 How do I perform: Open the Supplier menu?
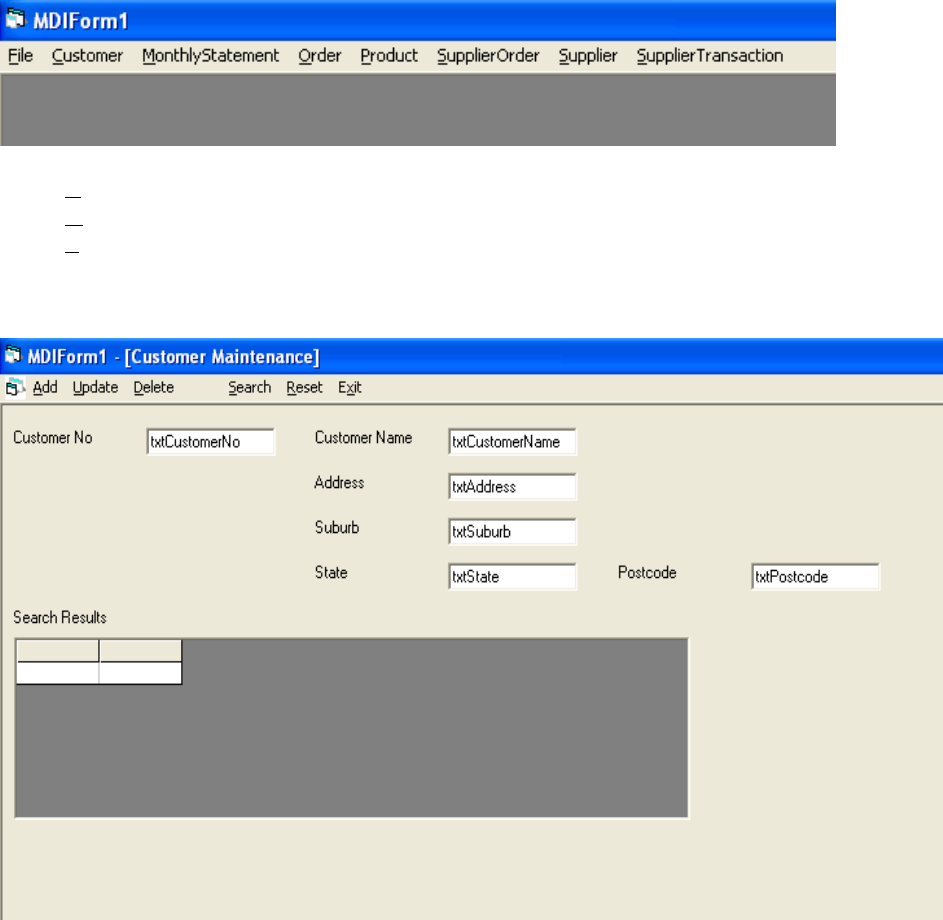click(x=588, y=56)
